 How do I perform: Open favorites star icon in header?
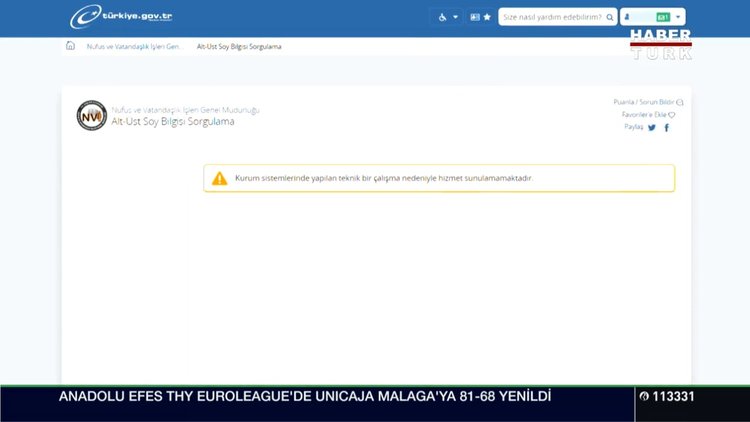tap(487, 17)
